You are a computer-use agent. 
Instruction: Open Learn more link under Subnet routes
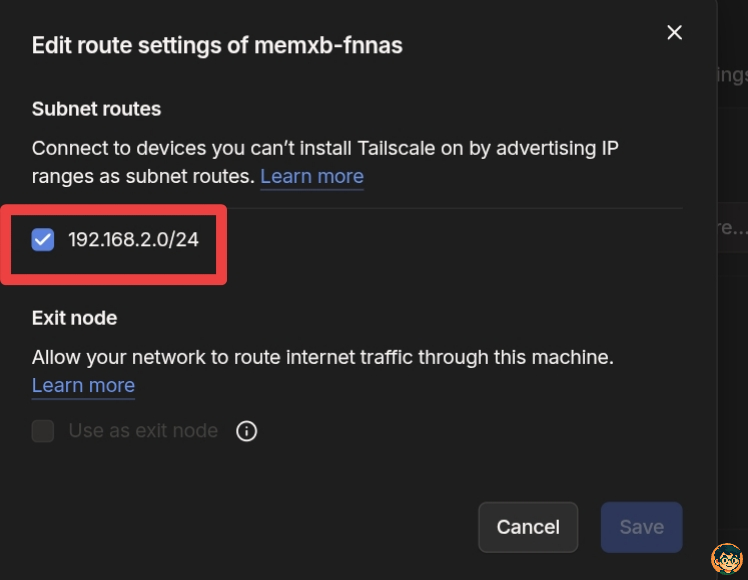312,177
